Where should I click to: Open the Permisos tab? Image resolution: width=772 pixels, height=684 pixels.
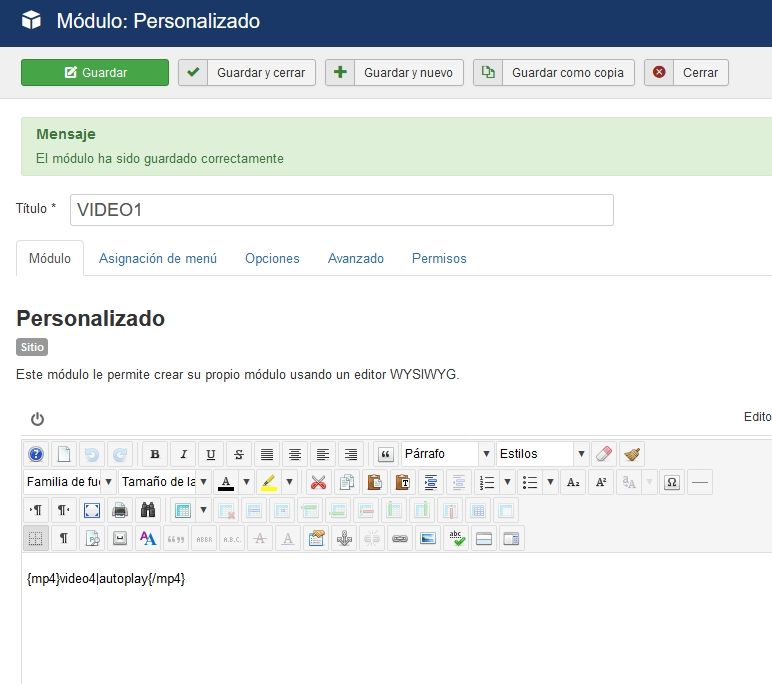(439, 259)
